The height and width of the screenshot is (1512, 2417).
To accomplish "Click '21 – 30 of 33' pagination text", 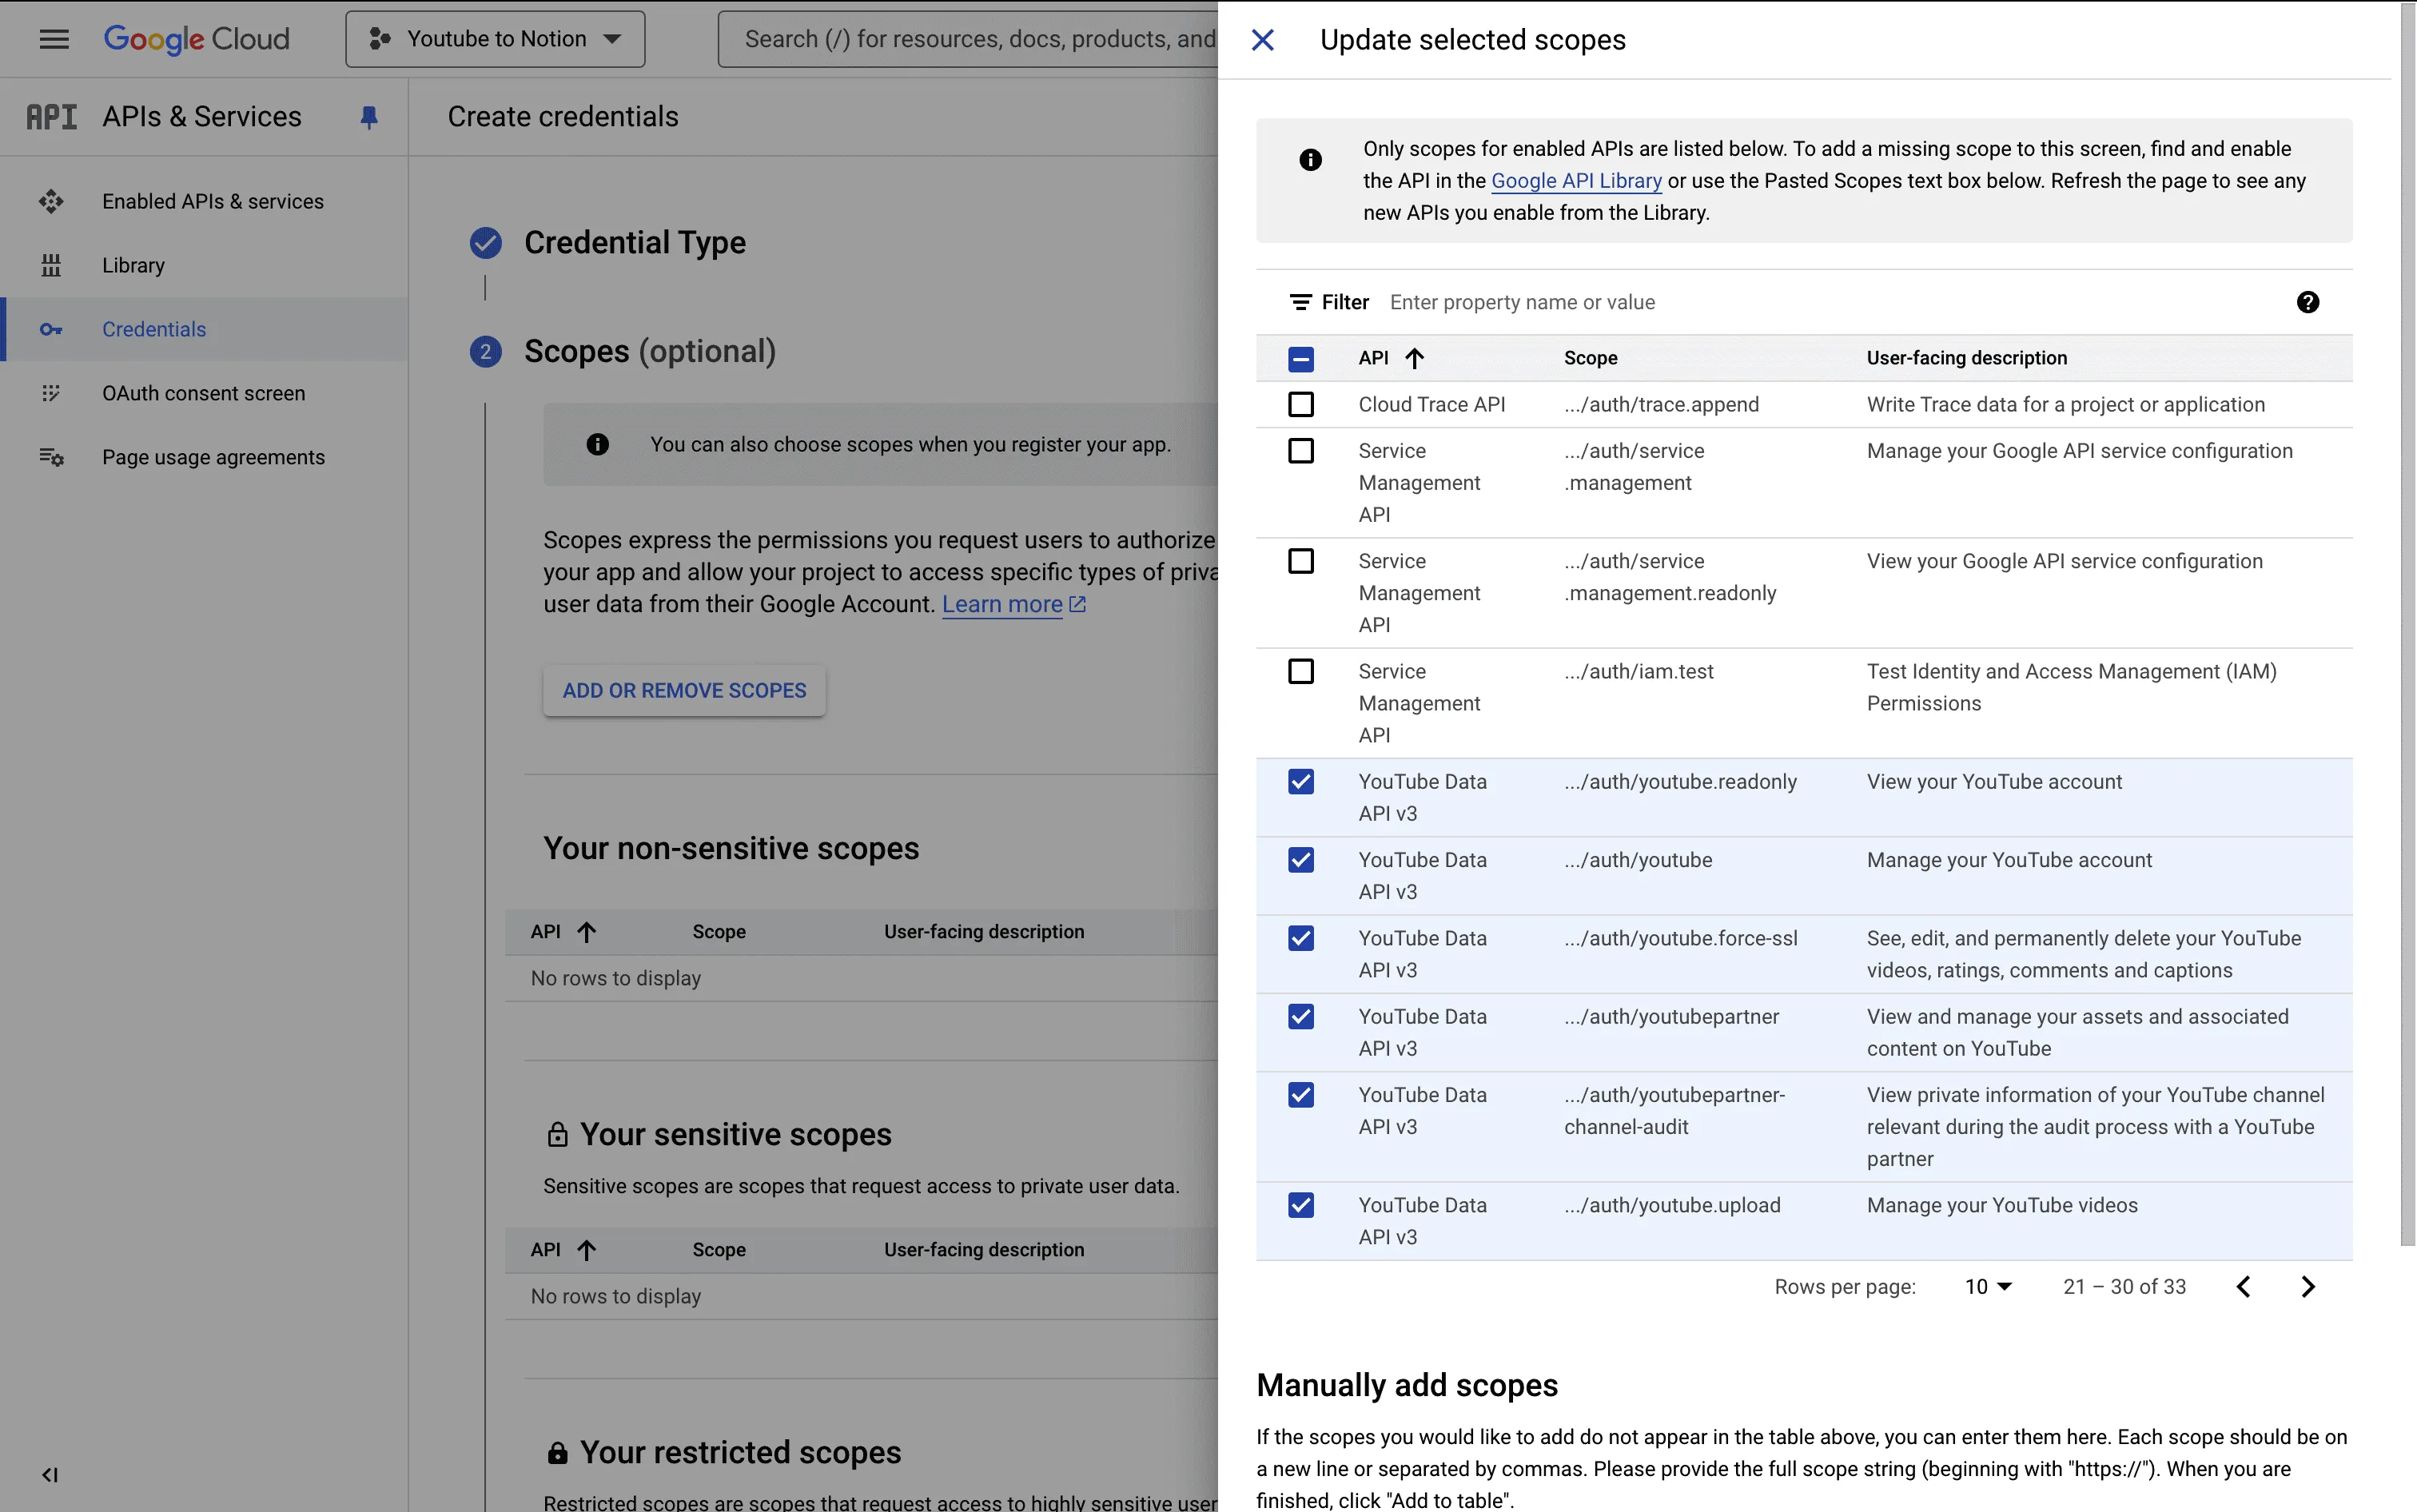I will point(2124,1286).
